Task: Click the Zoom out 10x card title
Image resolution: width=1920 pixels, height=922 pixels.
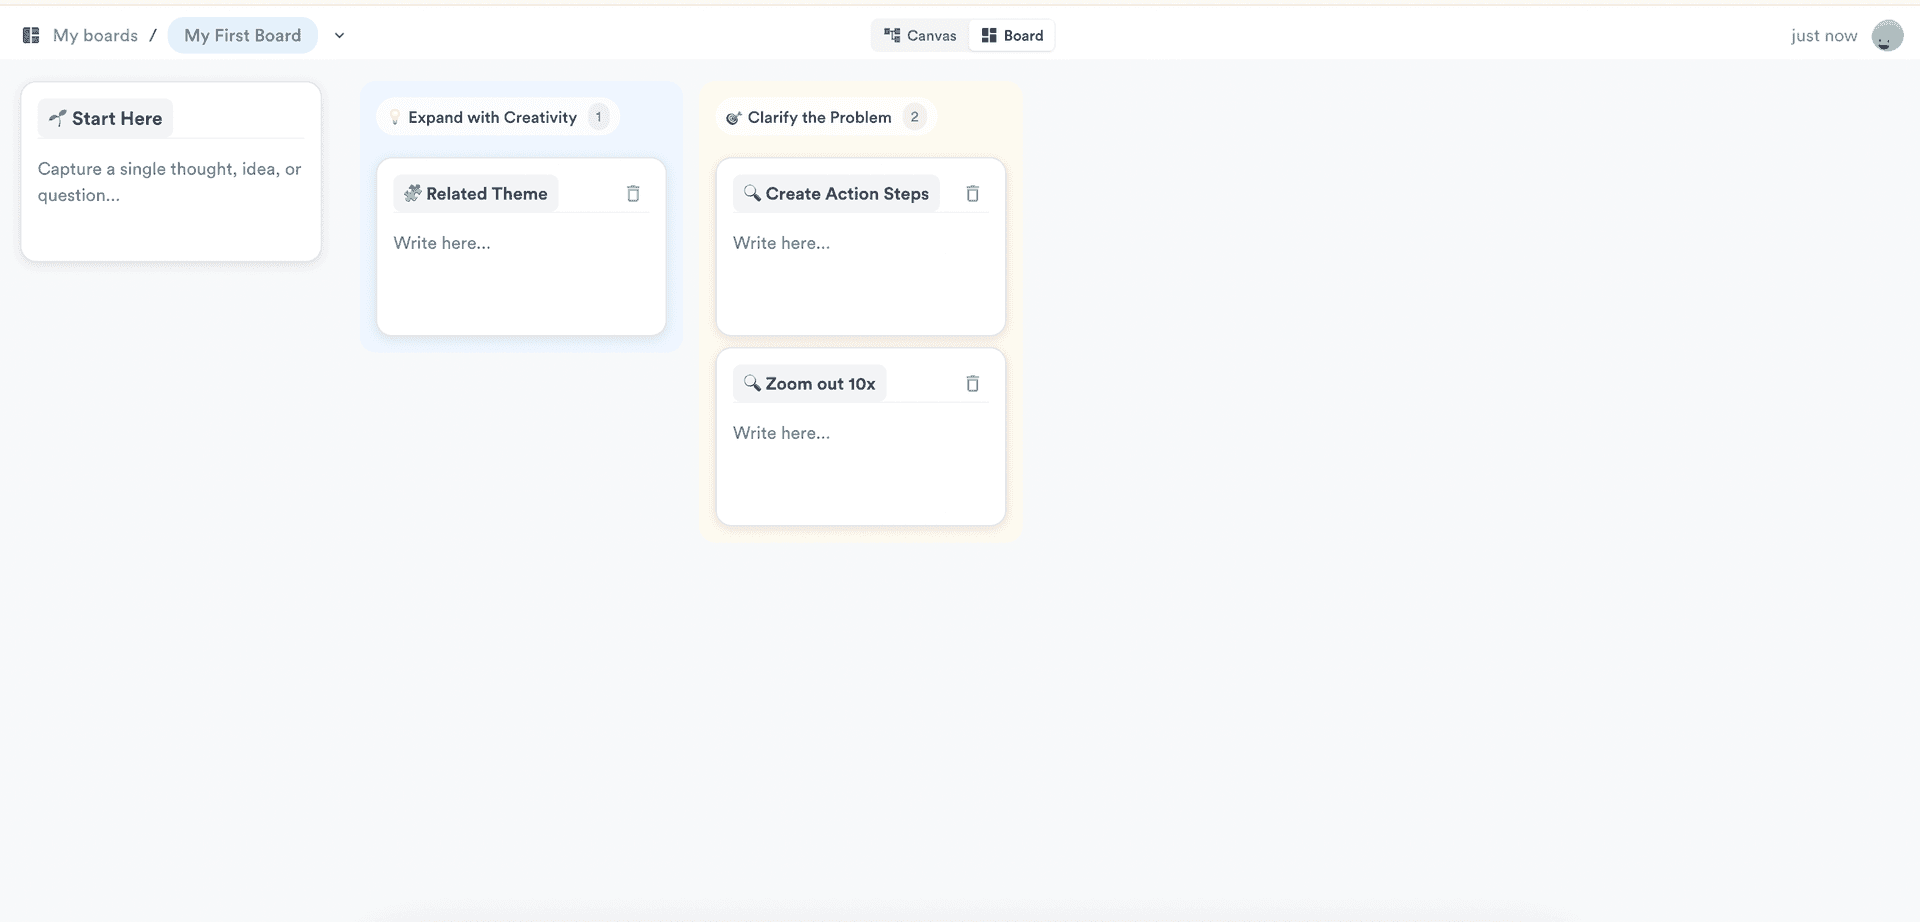Action: click(x=820, y=384)
